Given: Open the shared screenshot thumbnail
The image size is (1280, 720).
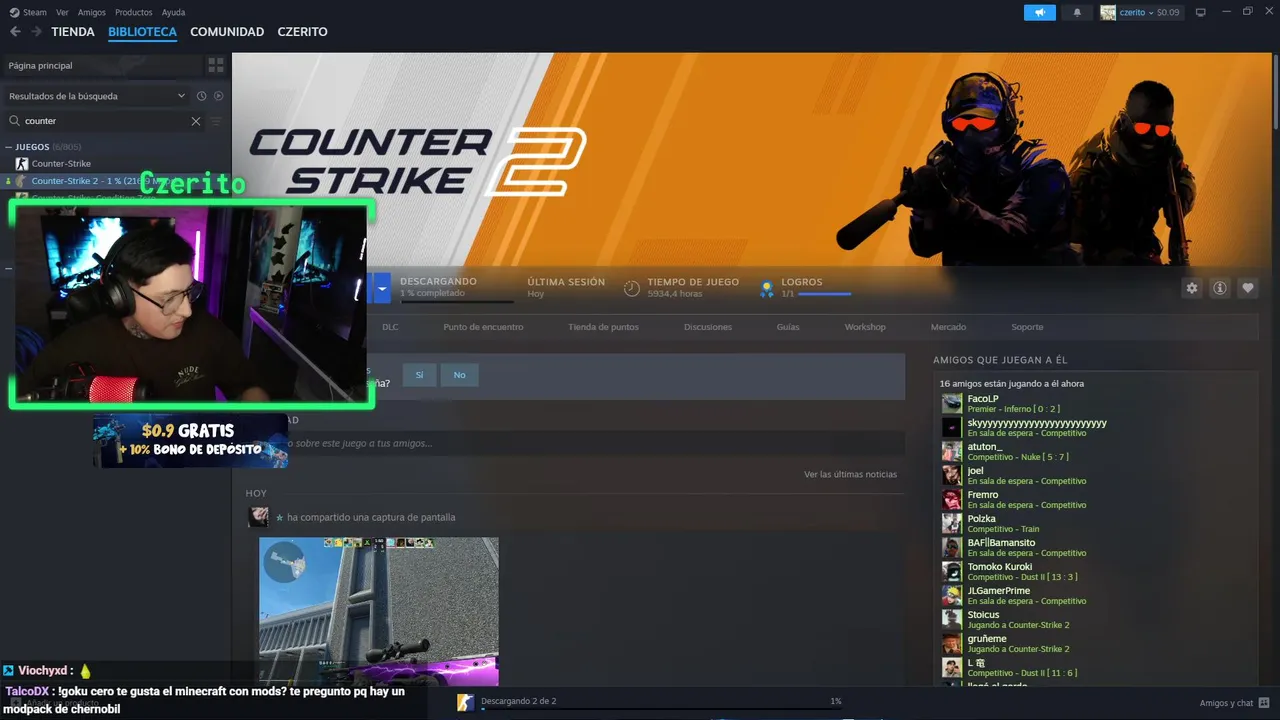Looking at the screenshot, I should coord(379,611).
